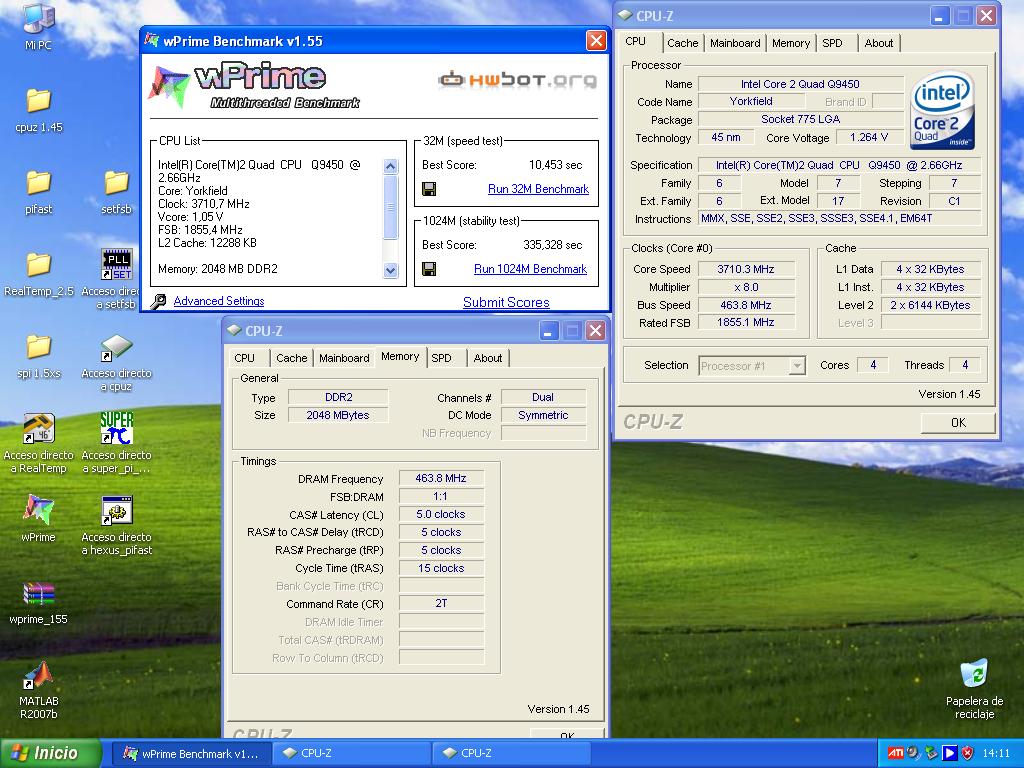Switch to Mainboard tab in lower CPU-Z window
Screen dimensions: 1024x768
(x=344, y=358)
